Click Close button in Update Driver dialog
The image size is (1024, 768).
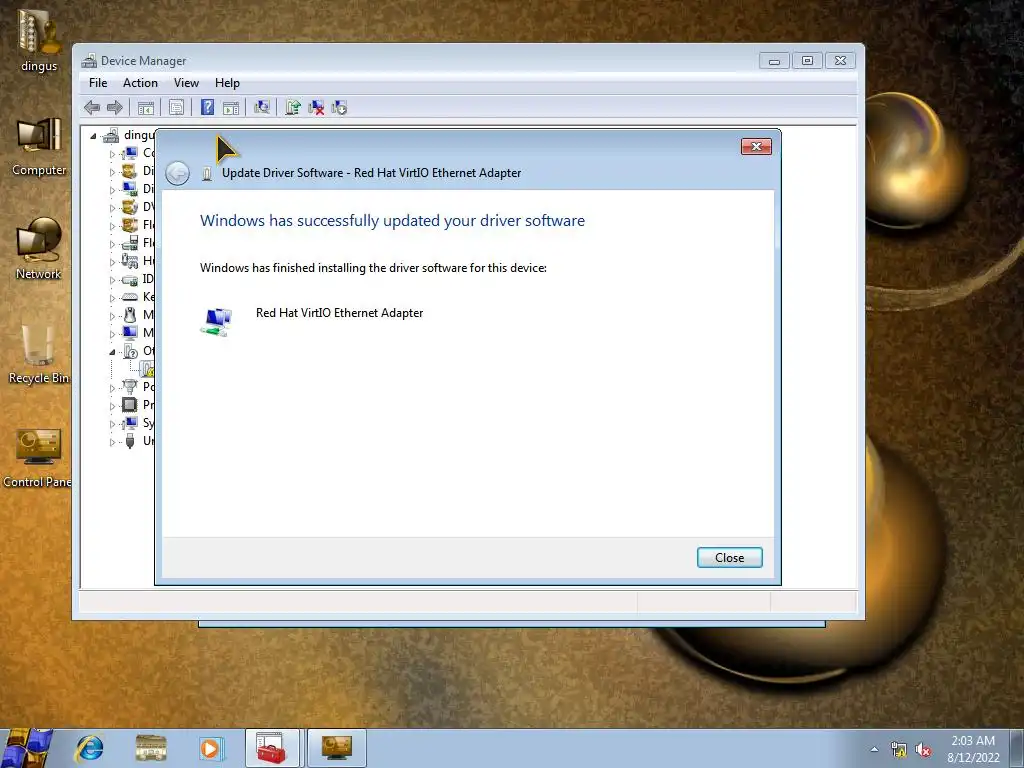[729, 558]
